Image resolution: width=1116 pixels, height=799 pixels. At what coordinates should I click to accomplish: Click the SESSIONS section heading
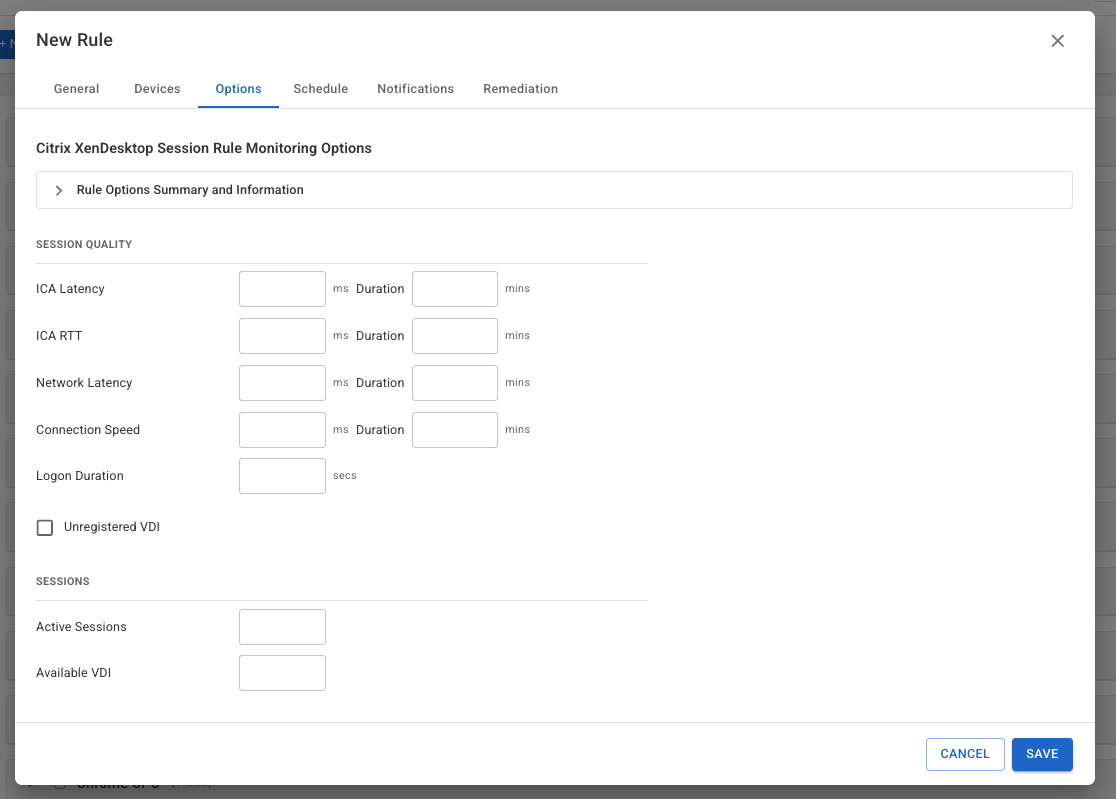click(x=63, y=581)
